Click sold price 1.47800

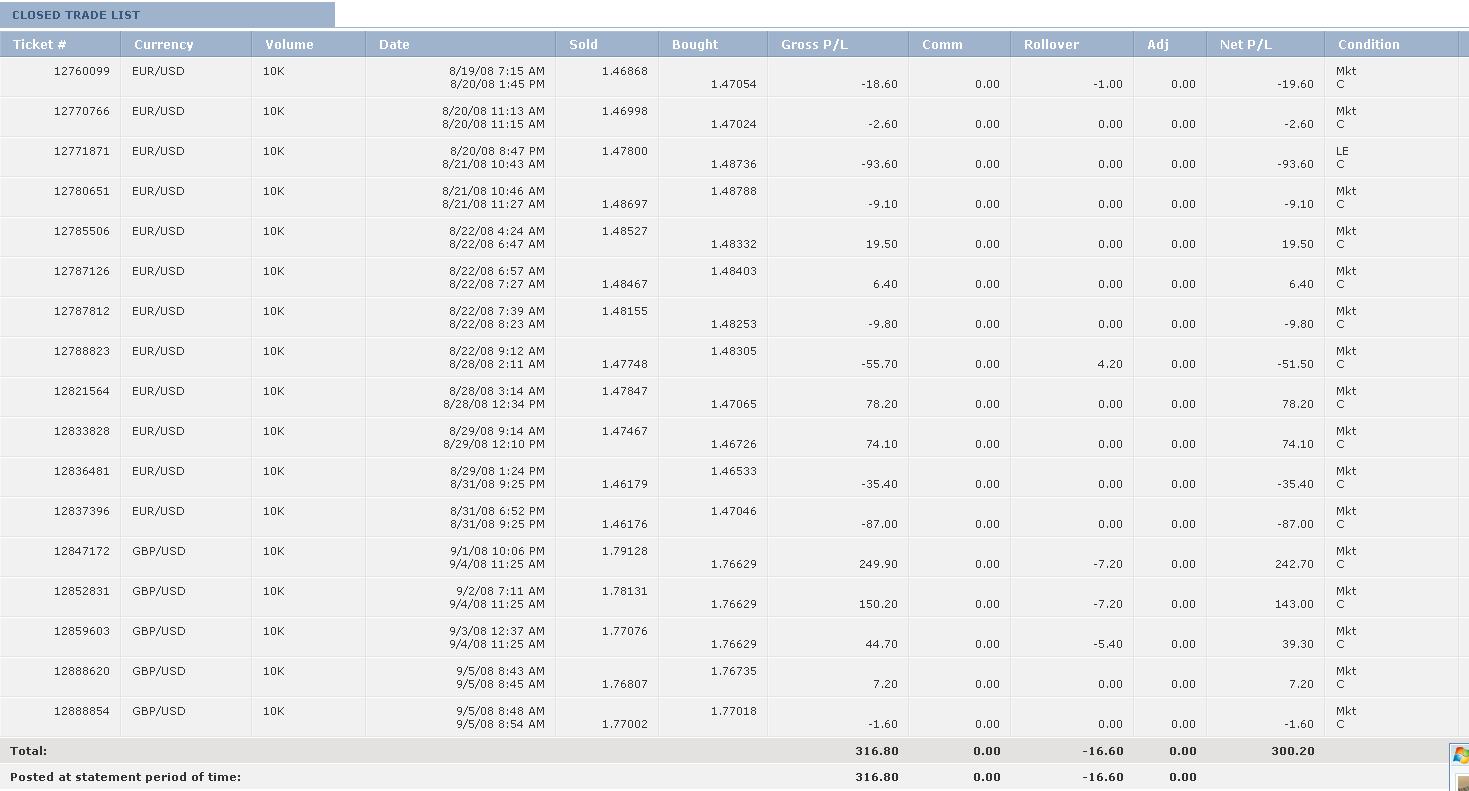pyautogui.click(x=625, y=151)
